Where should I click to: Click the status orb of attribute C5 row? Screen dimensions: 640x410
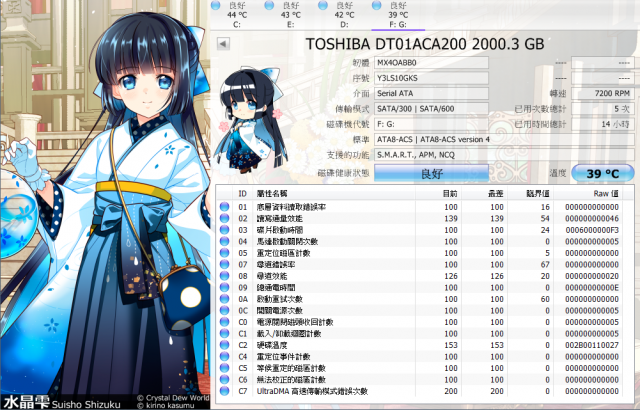click(224, 368)
